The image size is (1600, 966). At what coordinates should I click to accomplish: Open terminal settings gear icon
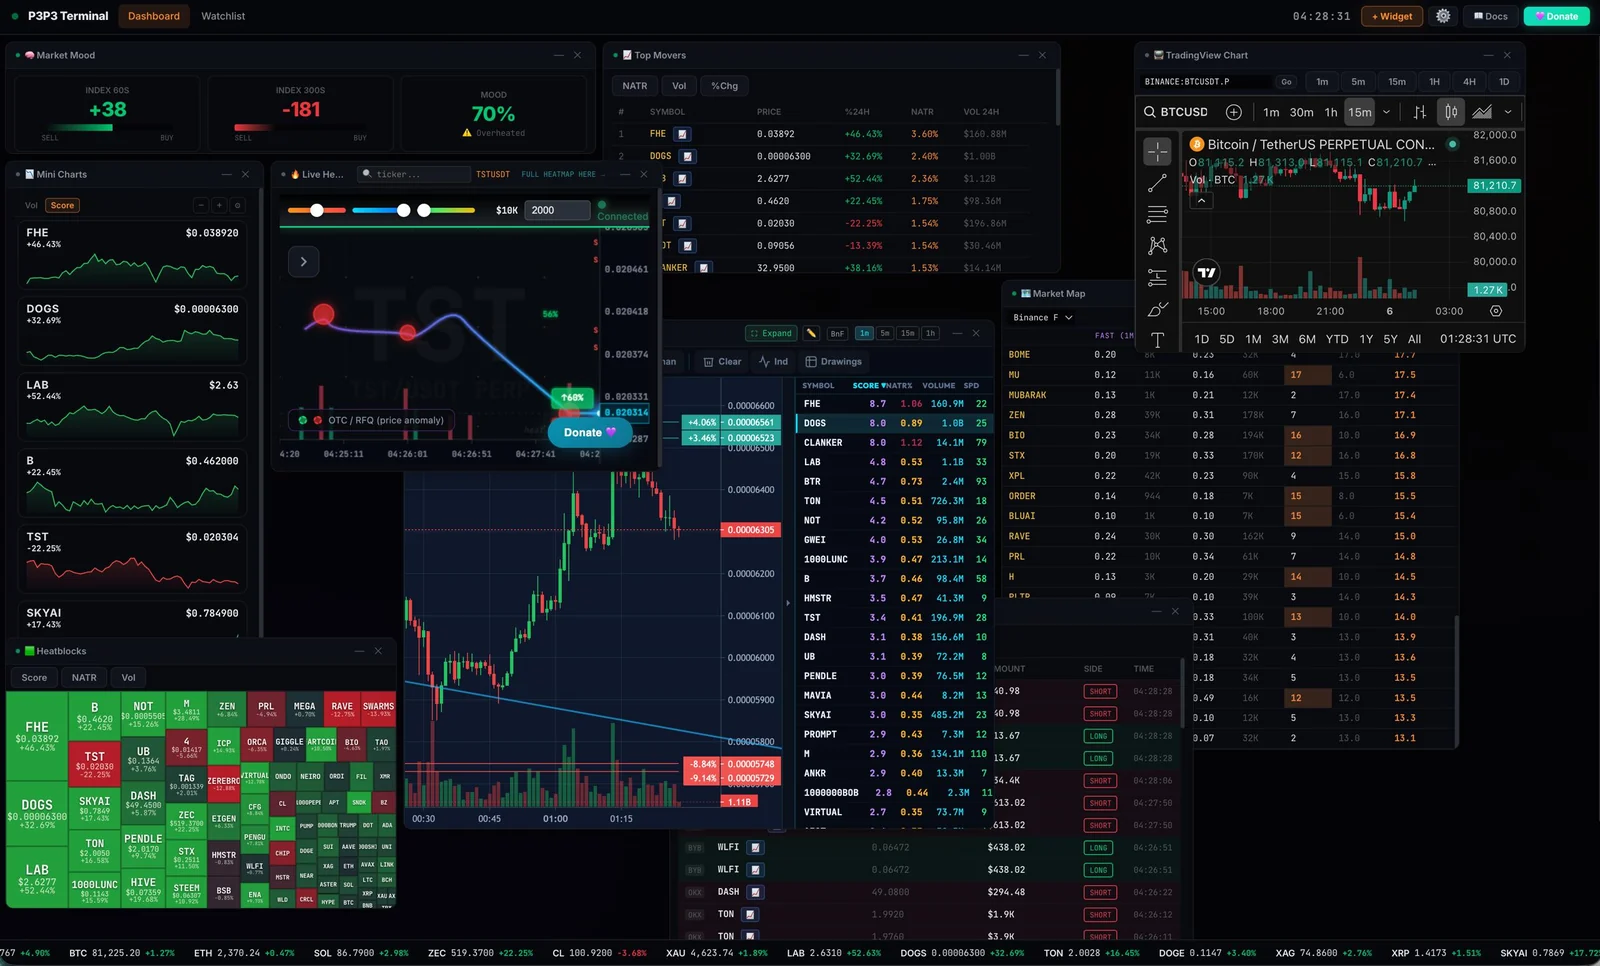point(1443,16)
